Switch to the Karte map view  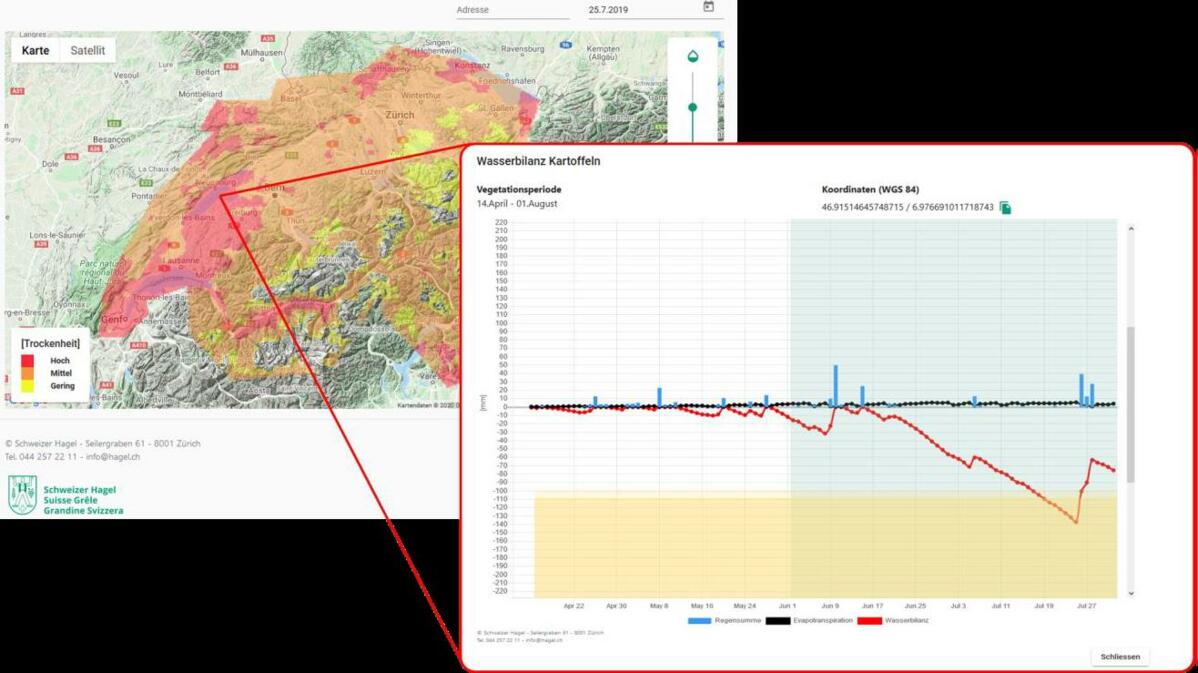tap(35, 50)
